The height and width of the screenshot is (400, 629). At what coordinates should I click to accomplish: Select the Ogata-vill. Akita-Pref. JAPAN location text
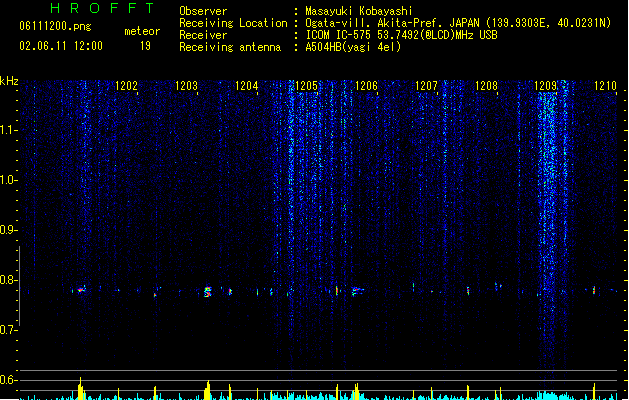tap(458, 23)
